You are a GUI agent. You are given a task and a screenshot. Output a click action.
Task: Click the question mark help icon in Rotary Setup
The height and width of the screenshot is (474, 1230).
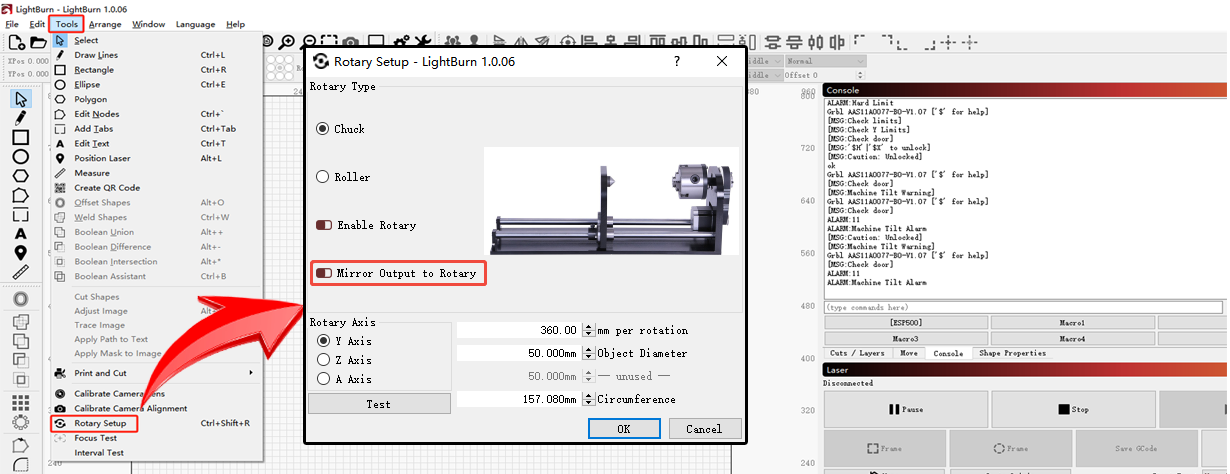(x=677, y=61)
